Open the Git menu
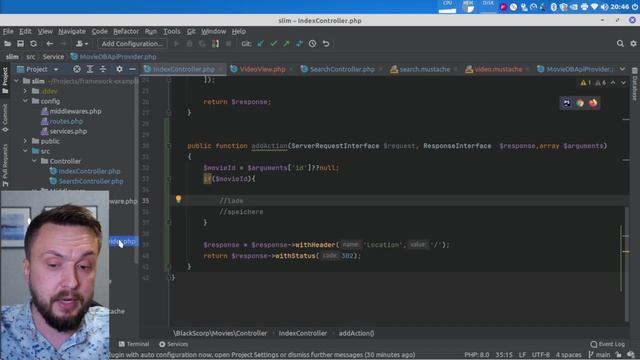 pyautogui.click(x=191, y=31)
